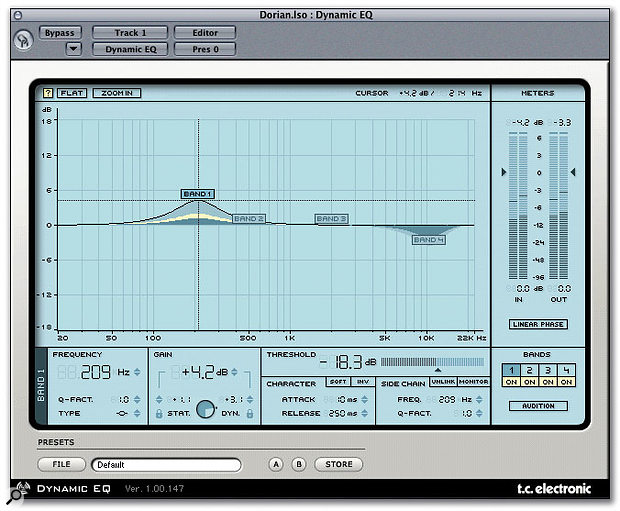Select the BAND 1 handle on graph
This screenshot has width=620, height=511.
198,194
